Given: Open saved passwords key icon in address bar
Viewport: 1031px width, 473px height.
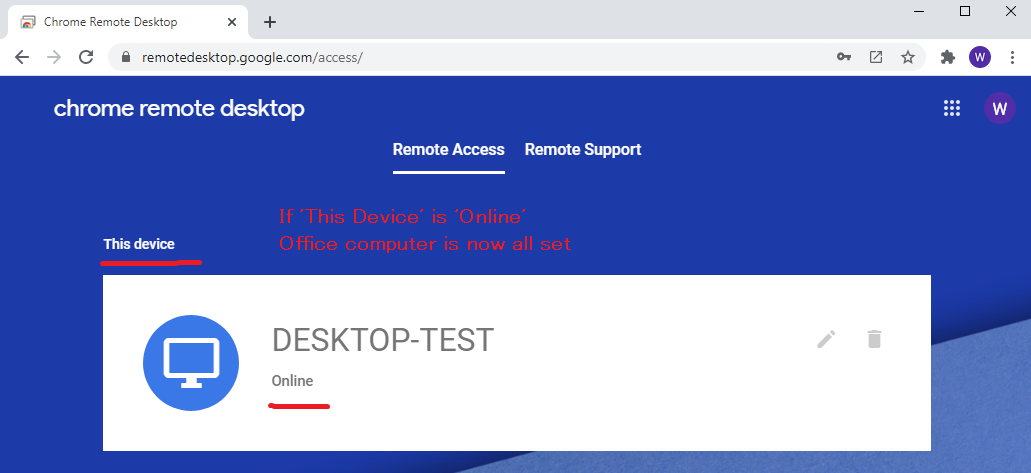Looking at the screenshot, I should [x=844, y=57].
